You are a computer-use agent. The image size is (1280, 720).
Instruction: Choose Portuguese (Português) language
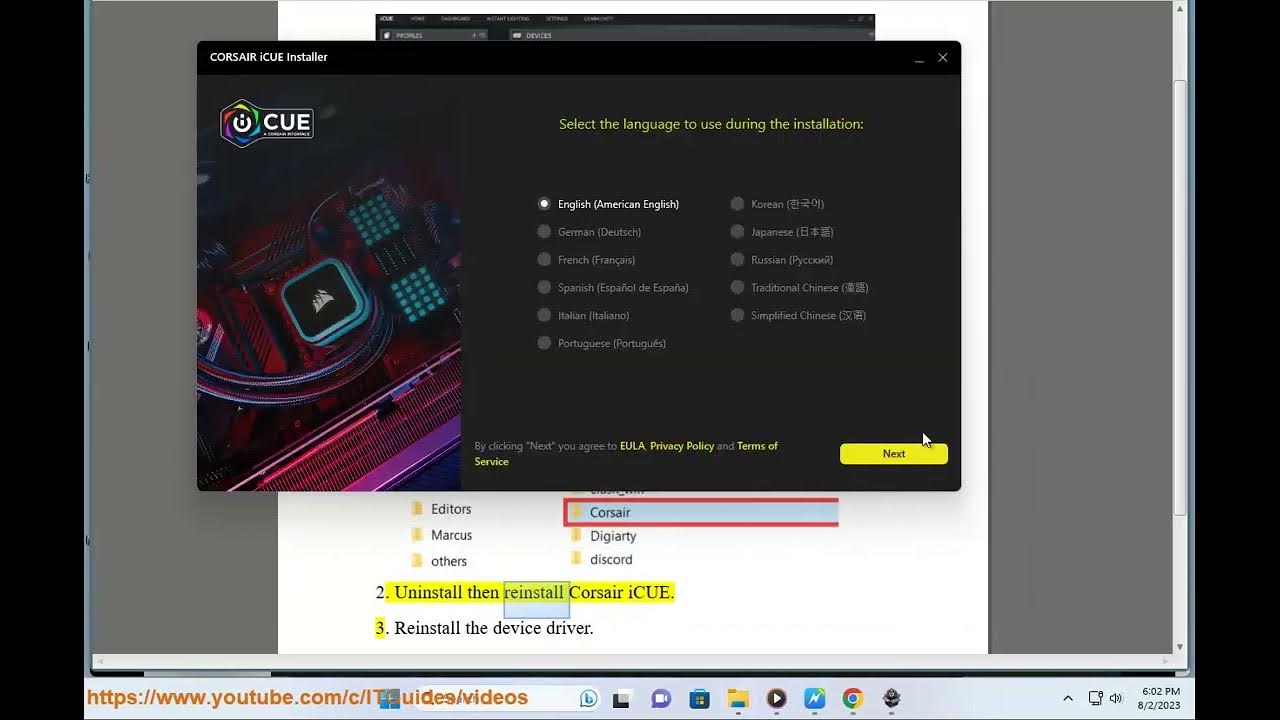(602, 344)
